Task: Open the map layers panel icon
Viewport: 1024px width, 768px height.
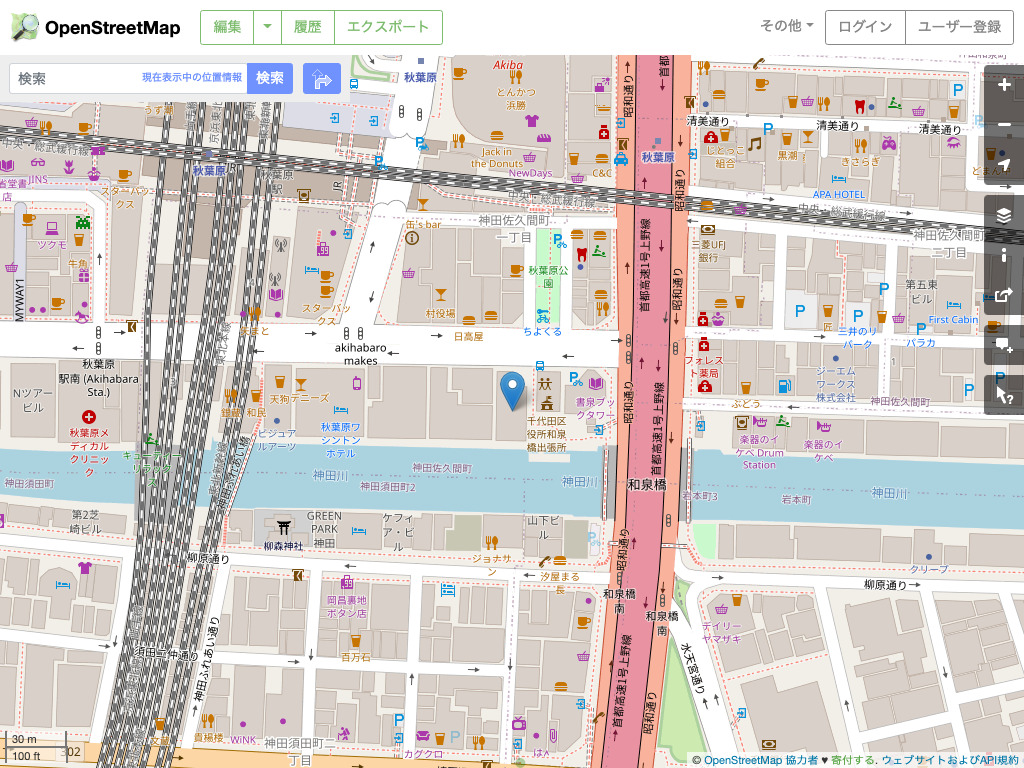Action: pyautogui.click(x=1004, y=214)
